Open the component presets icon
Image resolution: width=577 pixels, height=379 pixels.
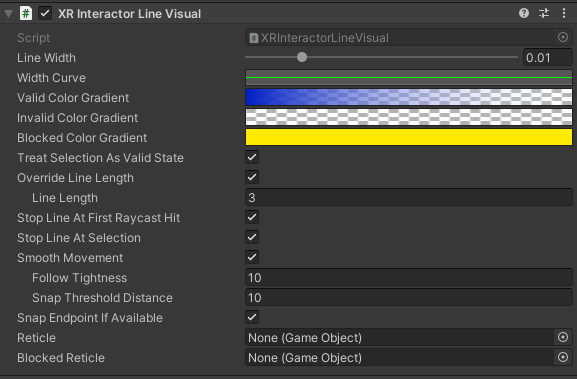pos(544,14)
